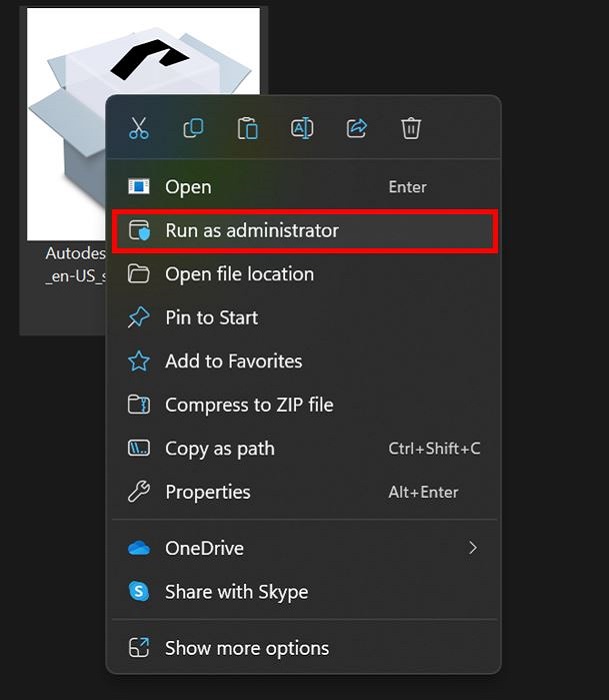The image size is (609, 700).
Task: Choose Add to Favorites
Action: [304, 361]
